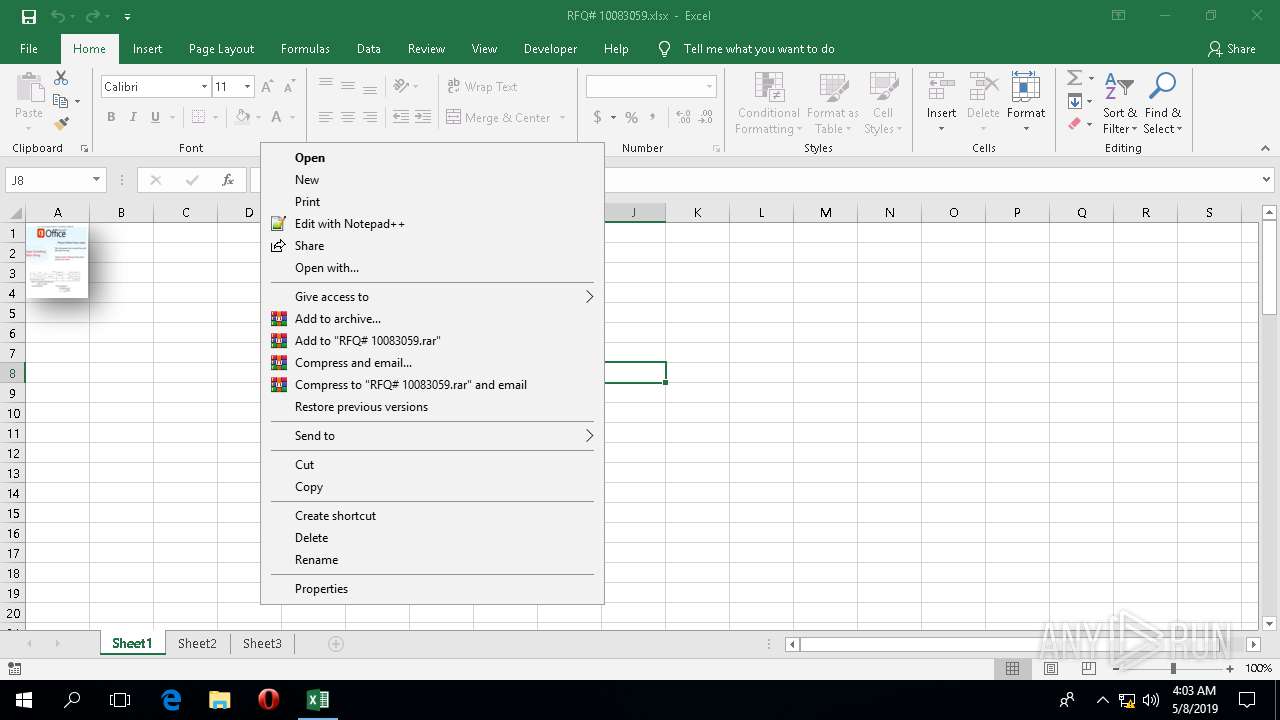Click Merge & Center button
This screenshot has width=1280, height=720.
click(x=498, y=117)
